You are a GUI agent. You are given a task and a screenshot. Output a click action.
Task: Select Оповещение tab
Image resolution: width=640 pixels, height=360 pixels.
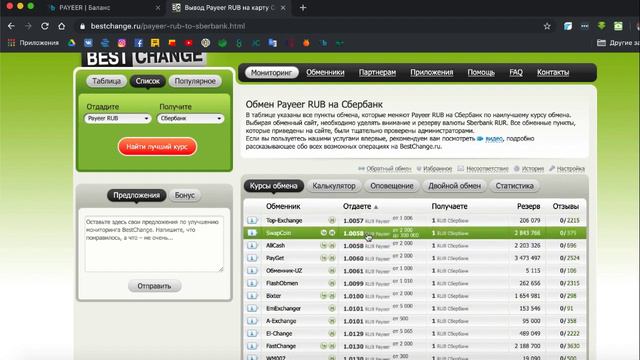click(392, 186)
